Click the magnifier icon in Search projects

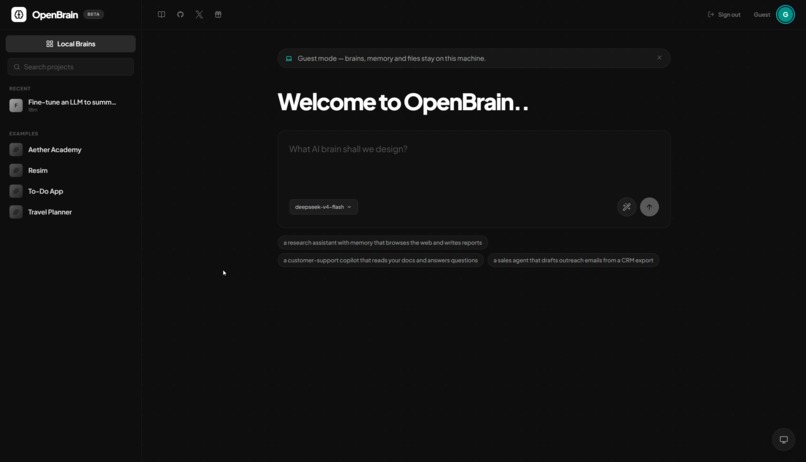17,67
